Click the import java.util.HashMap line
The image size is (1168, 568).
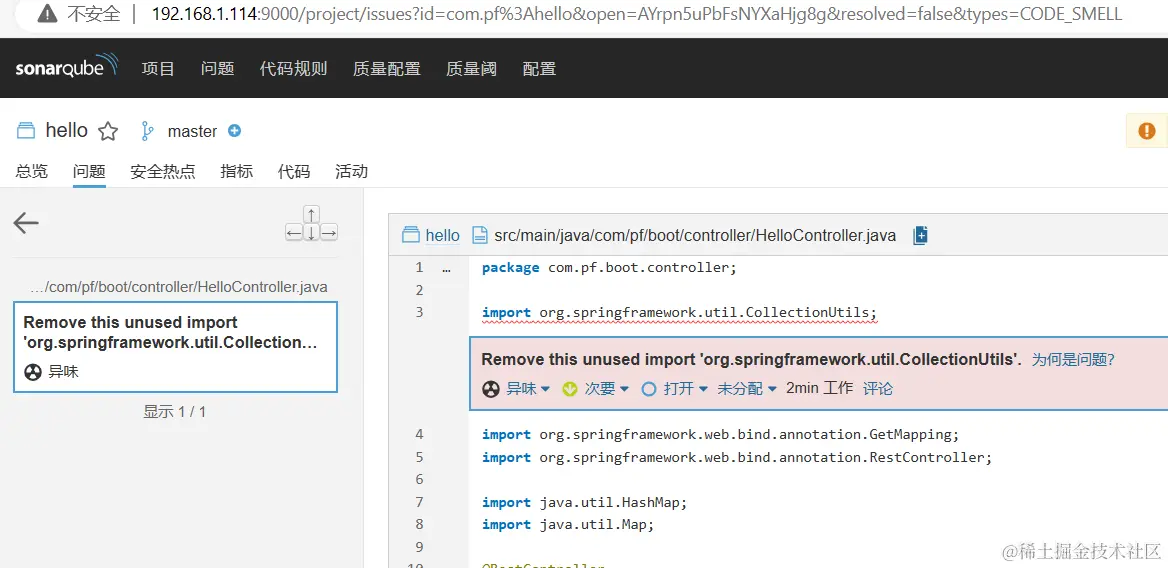point(585,502)
